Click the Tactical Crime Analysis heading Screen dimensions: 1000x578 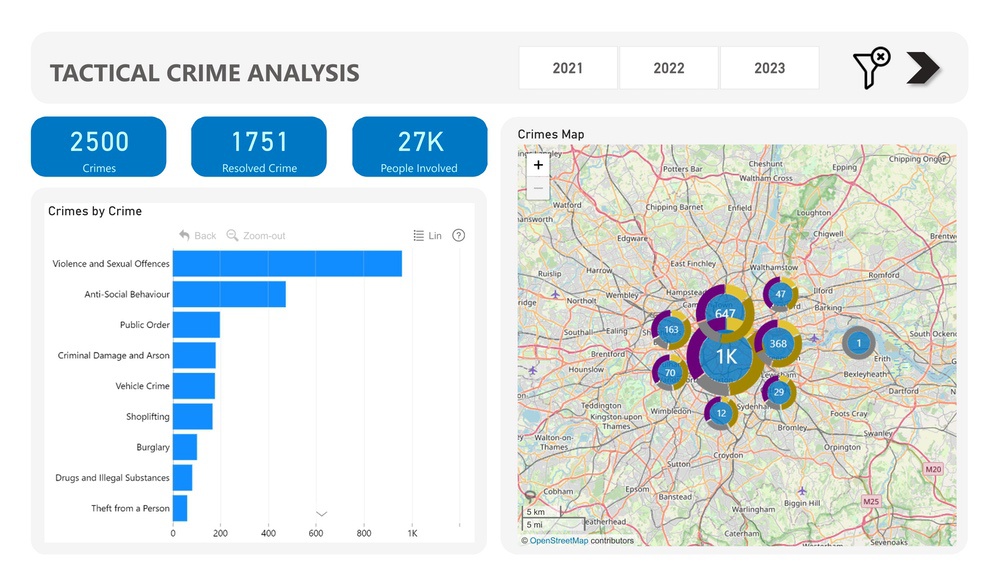pyautogui.click(x=205, y=73)
